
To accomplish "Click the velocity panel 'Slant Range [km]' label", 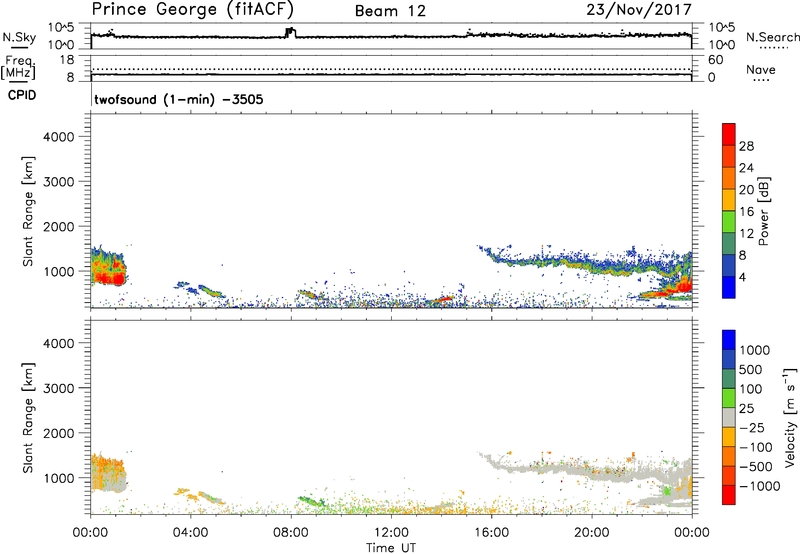I will [x=28, y=418].
